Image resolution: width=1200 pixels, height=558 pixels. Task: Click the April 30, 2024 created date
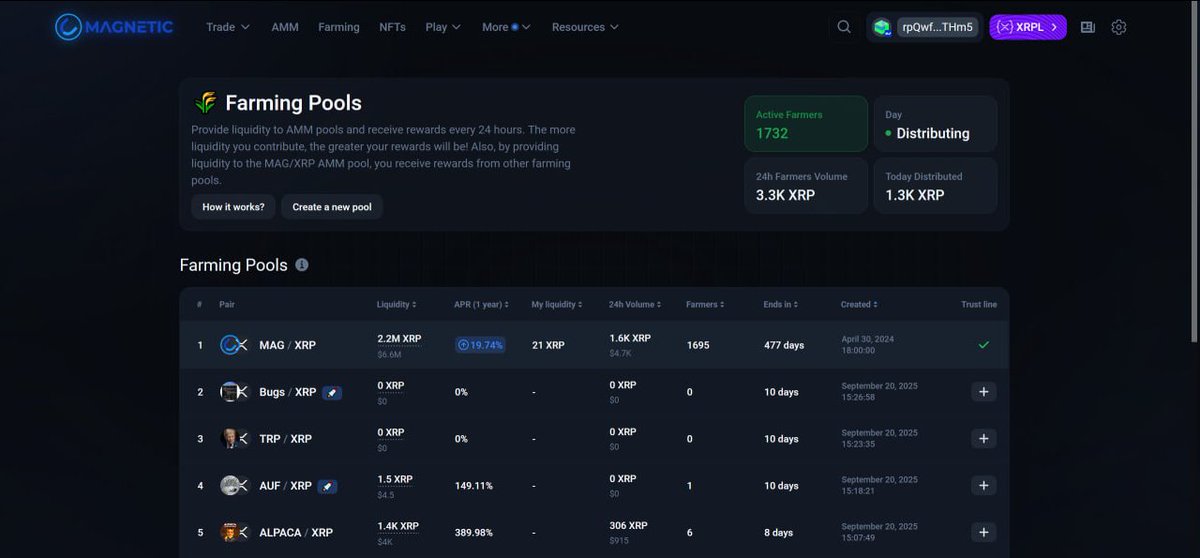[868, 339]
